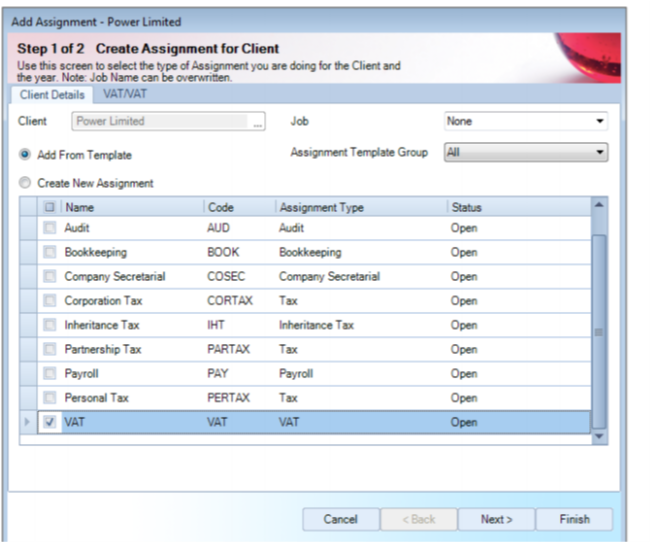Select the 'Bookkeeping' name cell
This screenshot has width=650, height=542.
[132, 252]
